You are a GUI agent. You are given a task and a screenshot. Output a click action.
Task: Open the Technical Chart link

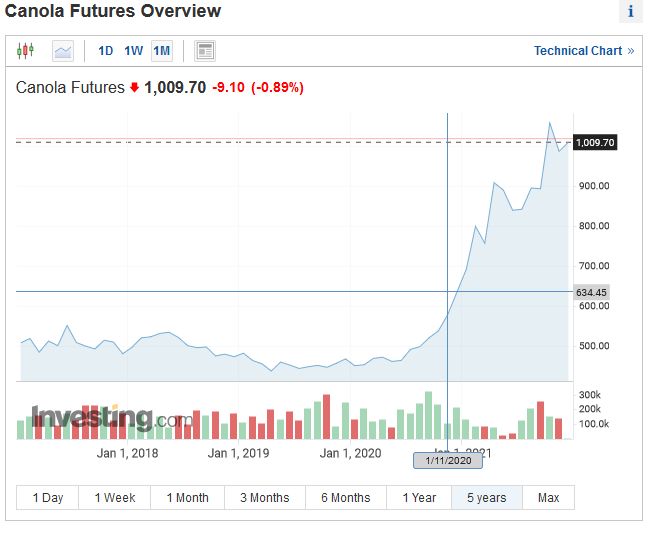click(x=577, y=51)
